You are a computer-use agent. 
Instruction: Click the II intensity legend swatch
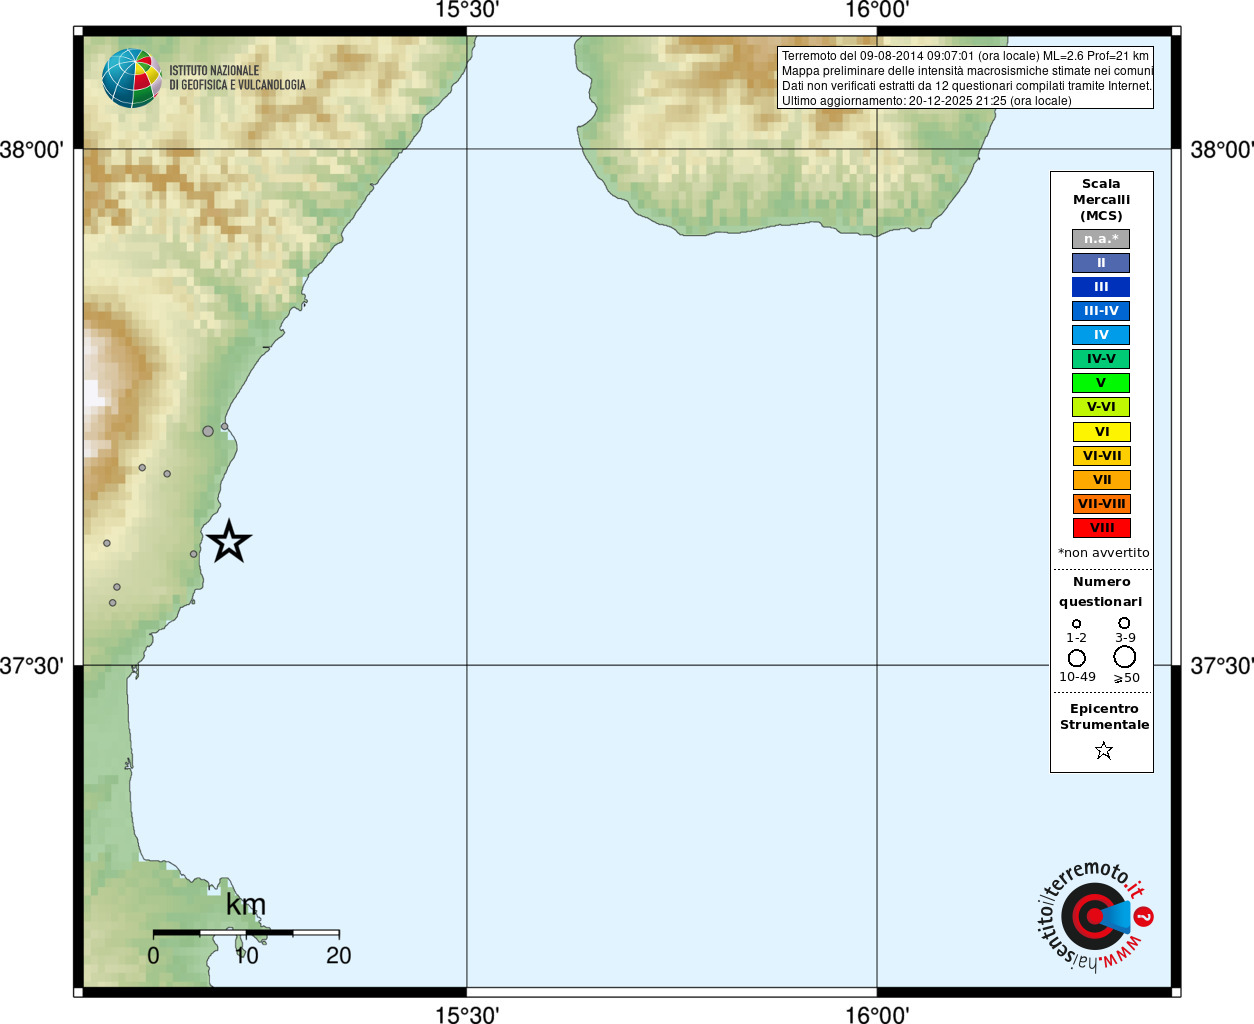pos(1101,263)
